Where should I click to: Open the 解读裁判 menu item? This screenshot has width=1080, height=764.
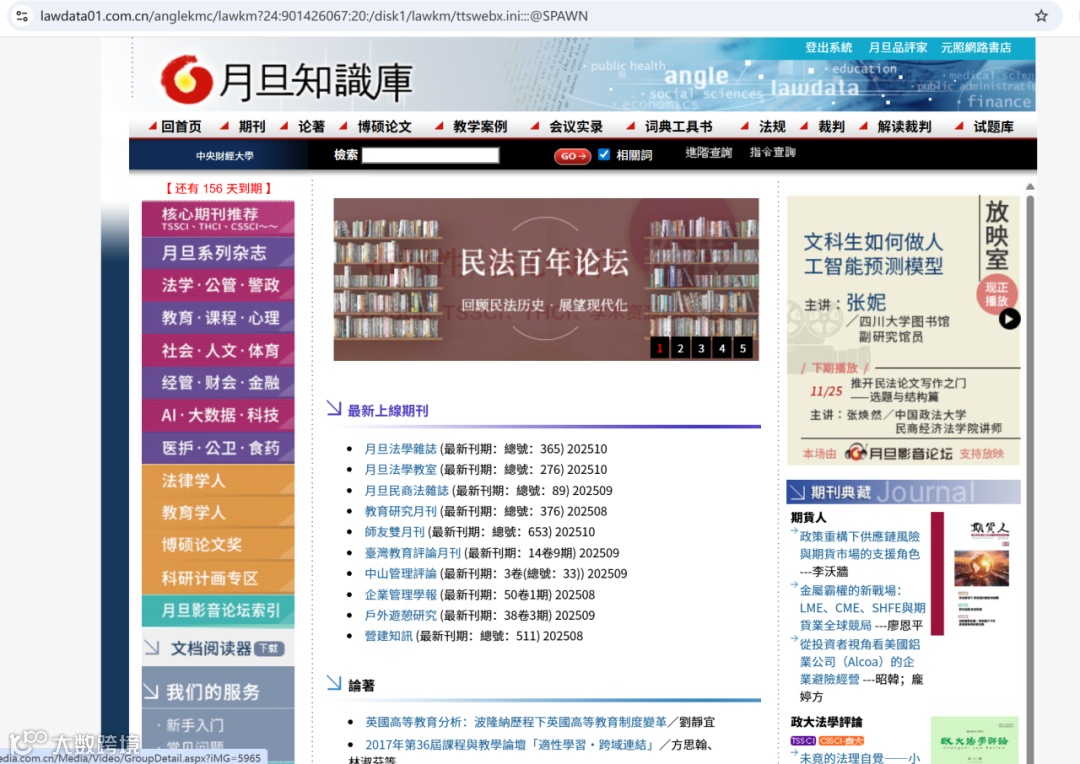pos(904,127)
